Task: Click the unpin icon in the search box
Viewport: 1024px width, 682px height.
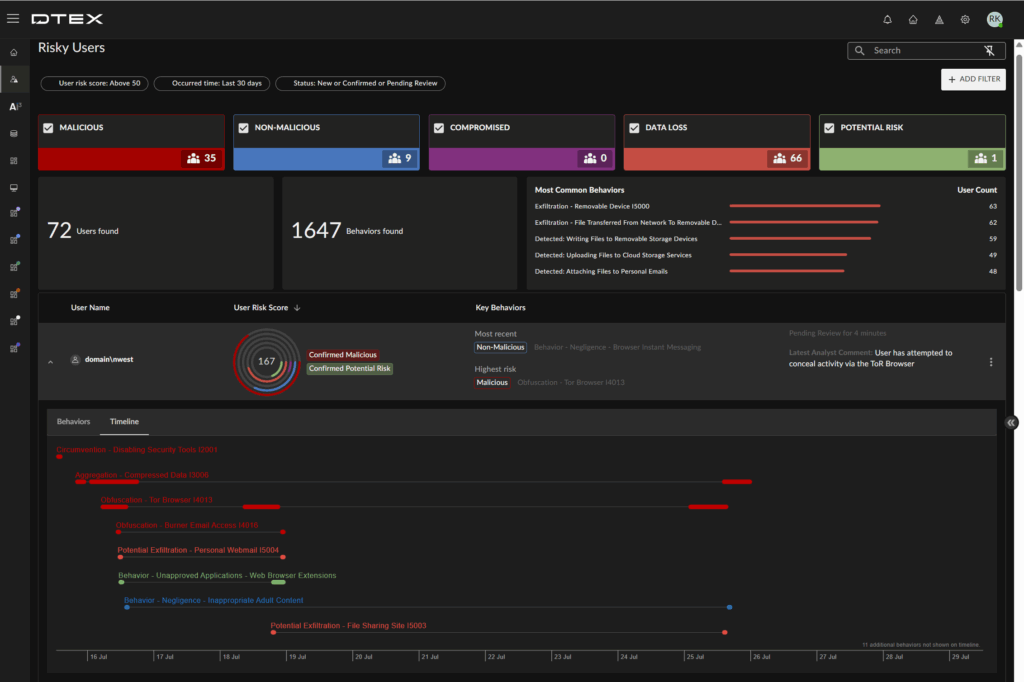Action: [x=989, y=51]
